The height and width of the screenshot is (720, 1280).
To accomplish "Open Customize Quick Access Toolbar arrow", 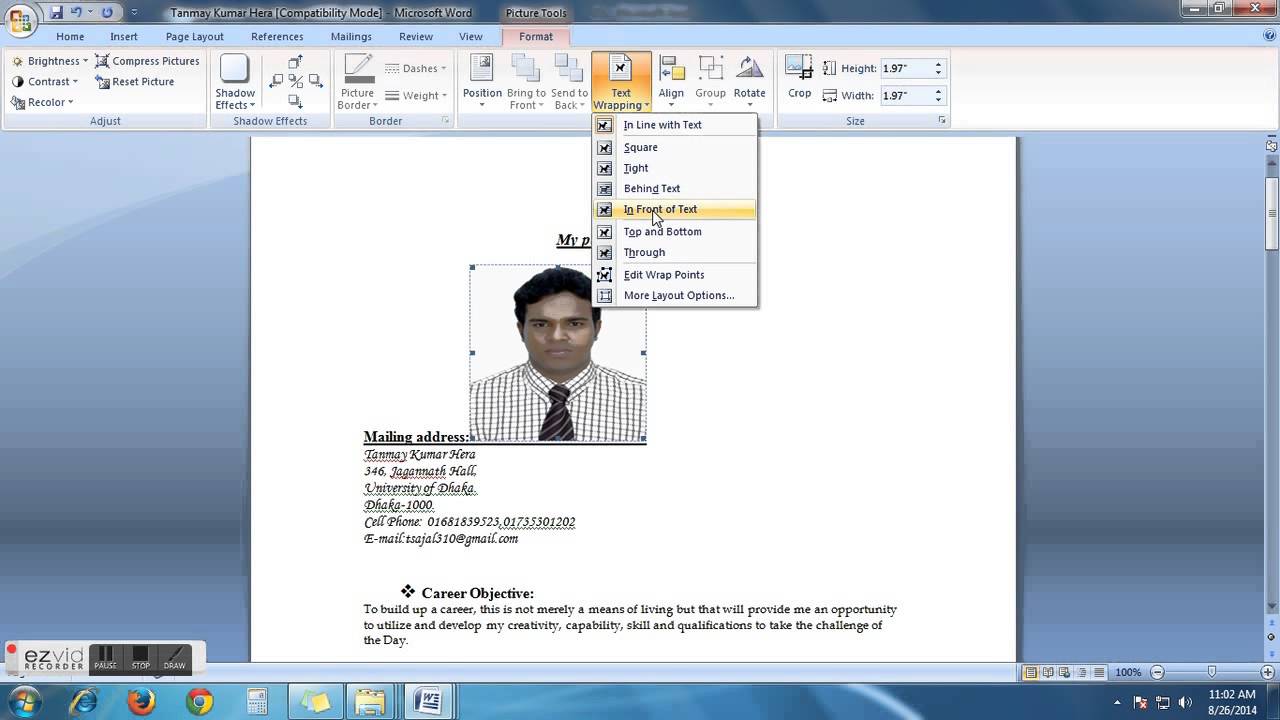I will (136, 13).
